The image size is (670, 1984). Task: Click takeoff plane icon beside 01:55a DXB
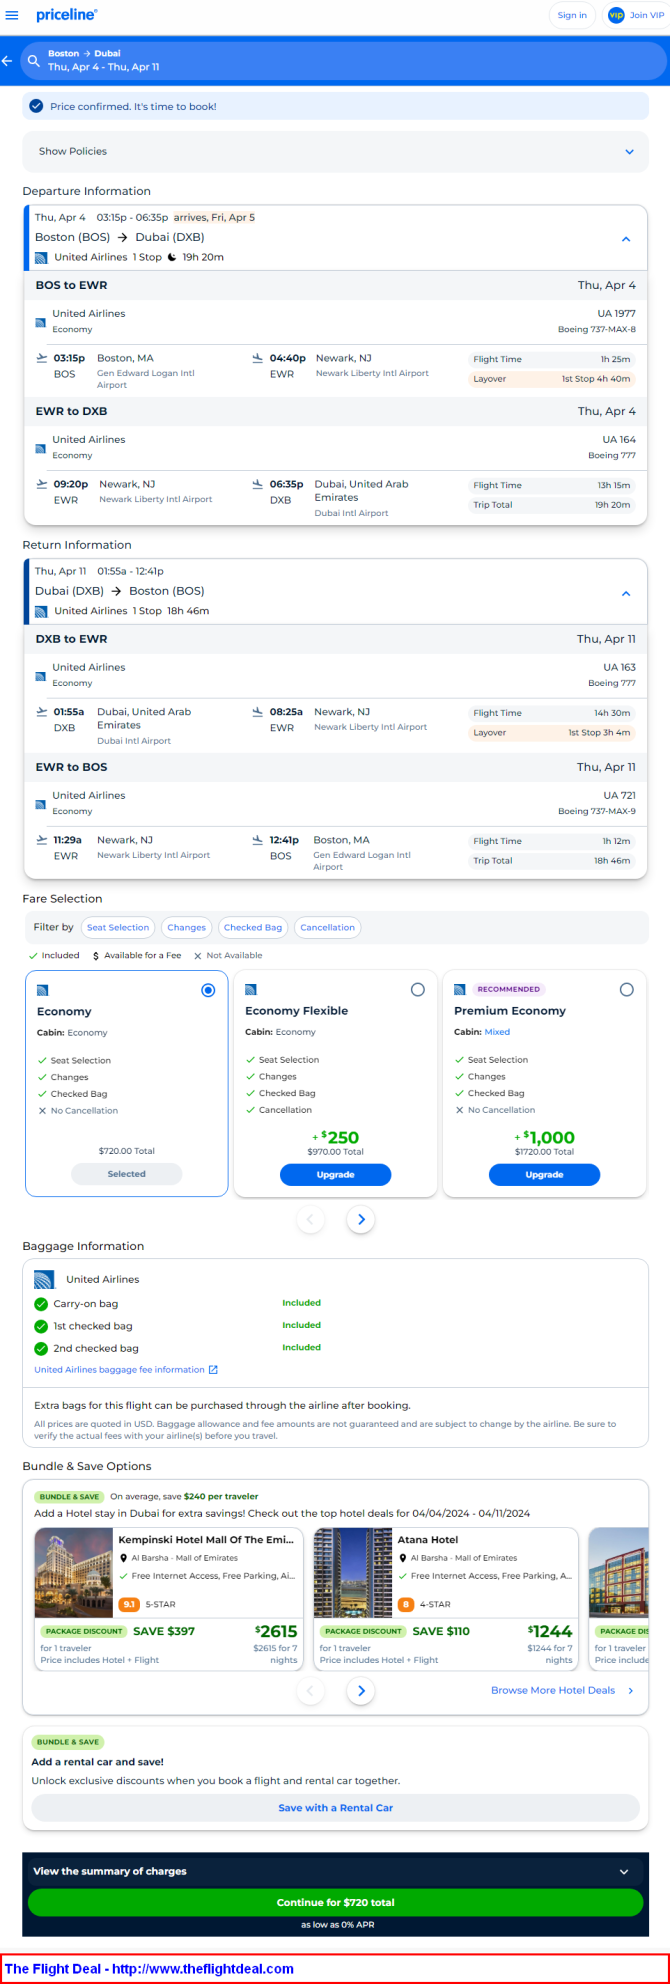(x=42, y=712)
